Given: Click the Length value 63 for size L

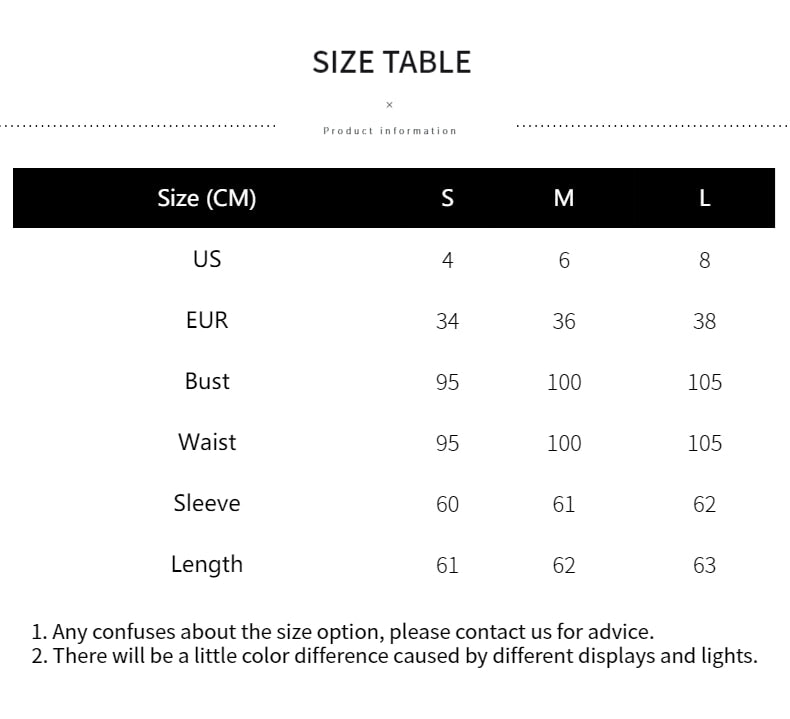Looking at the screenshot, I should (705, 565).
